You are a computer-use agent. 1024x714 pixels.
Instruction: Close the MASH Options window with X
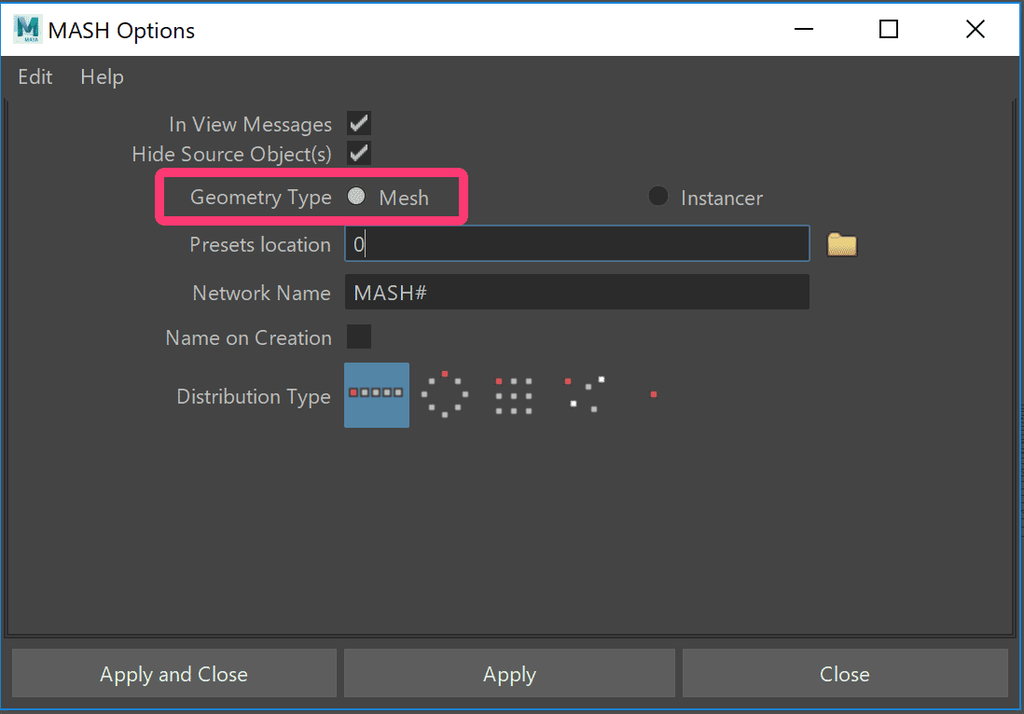tap(976, 29)
